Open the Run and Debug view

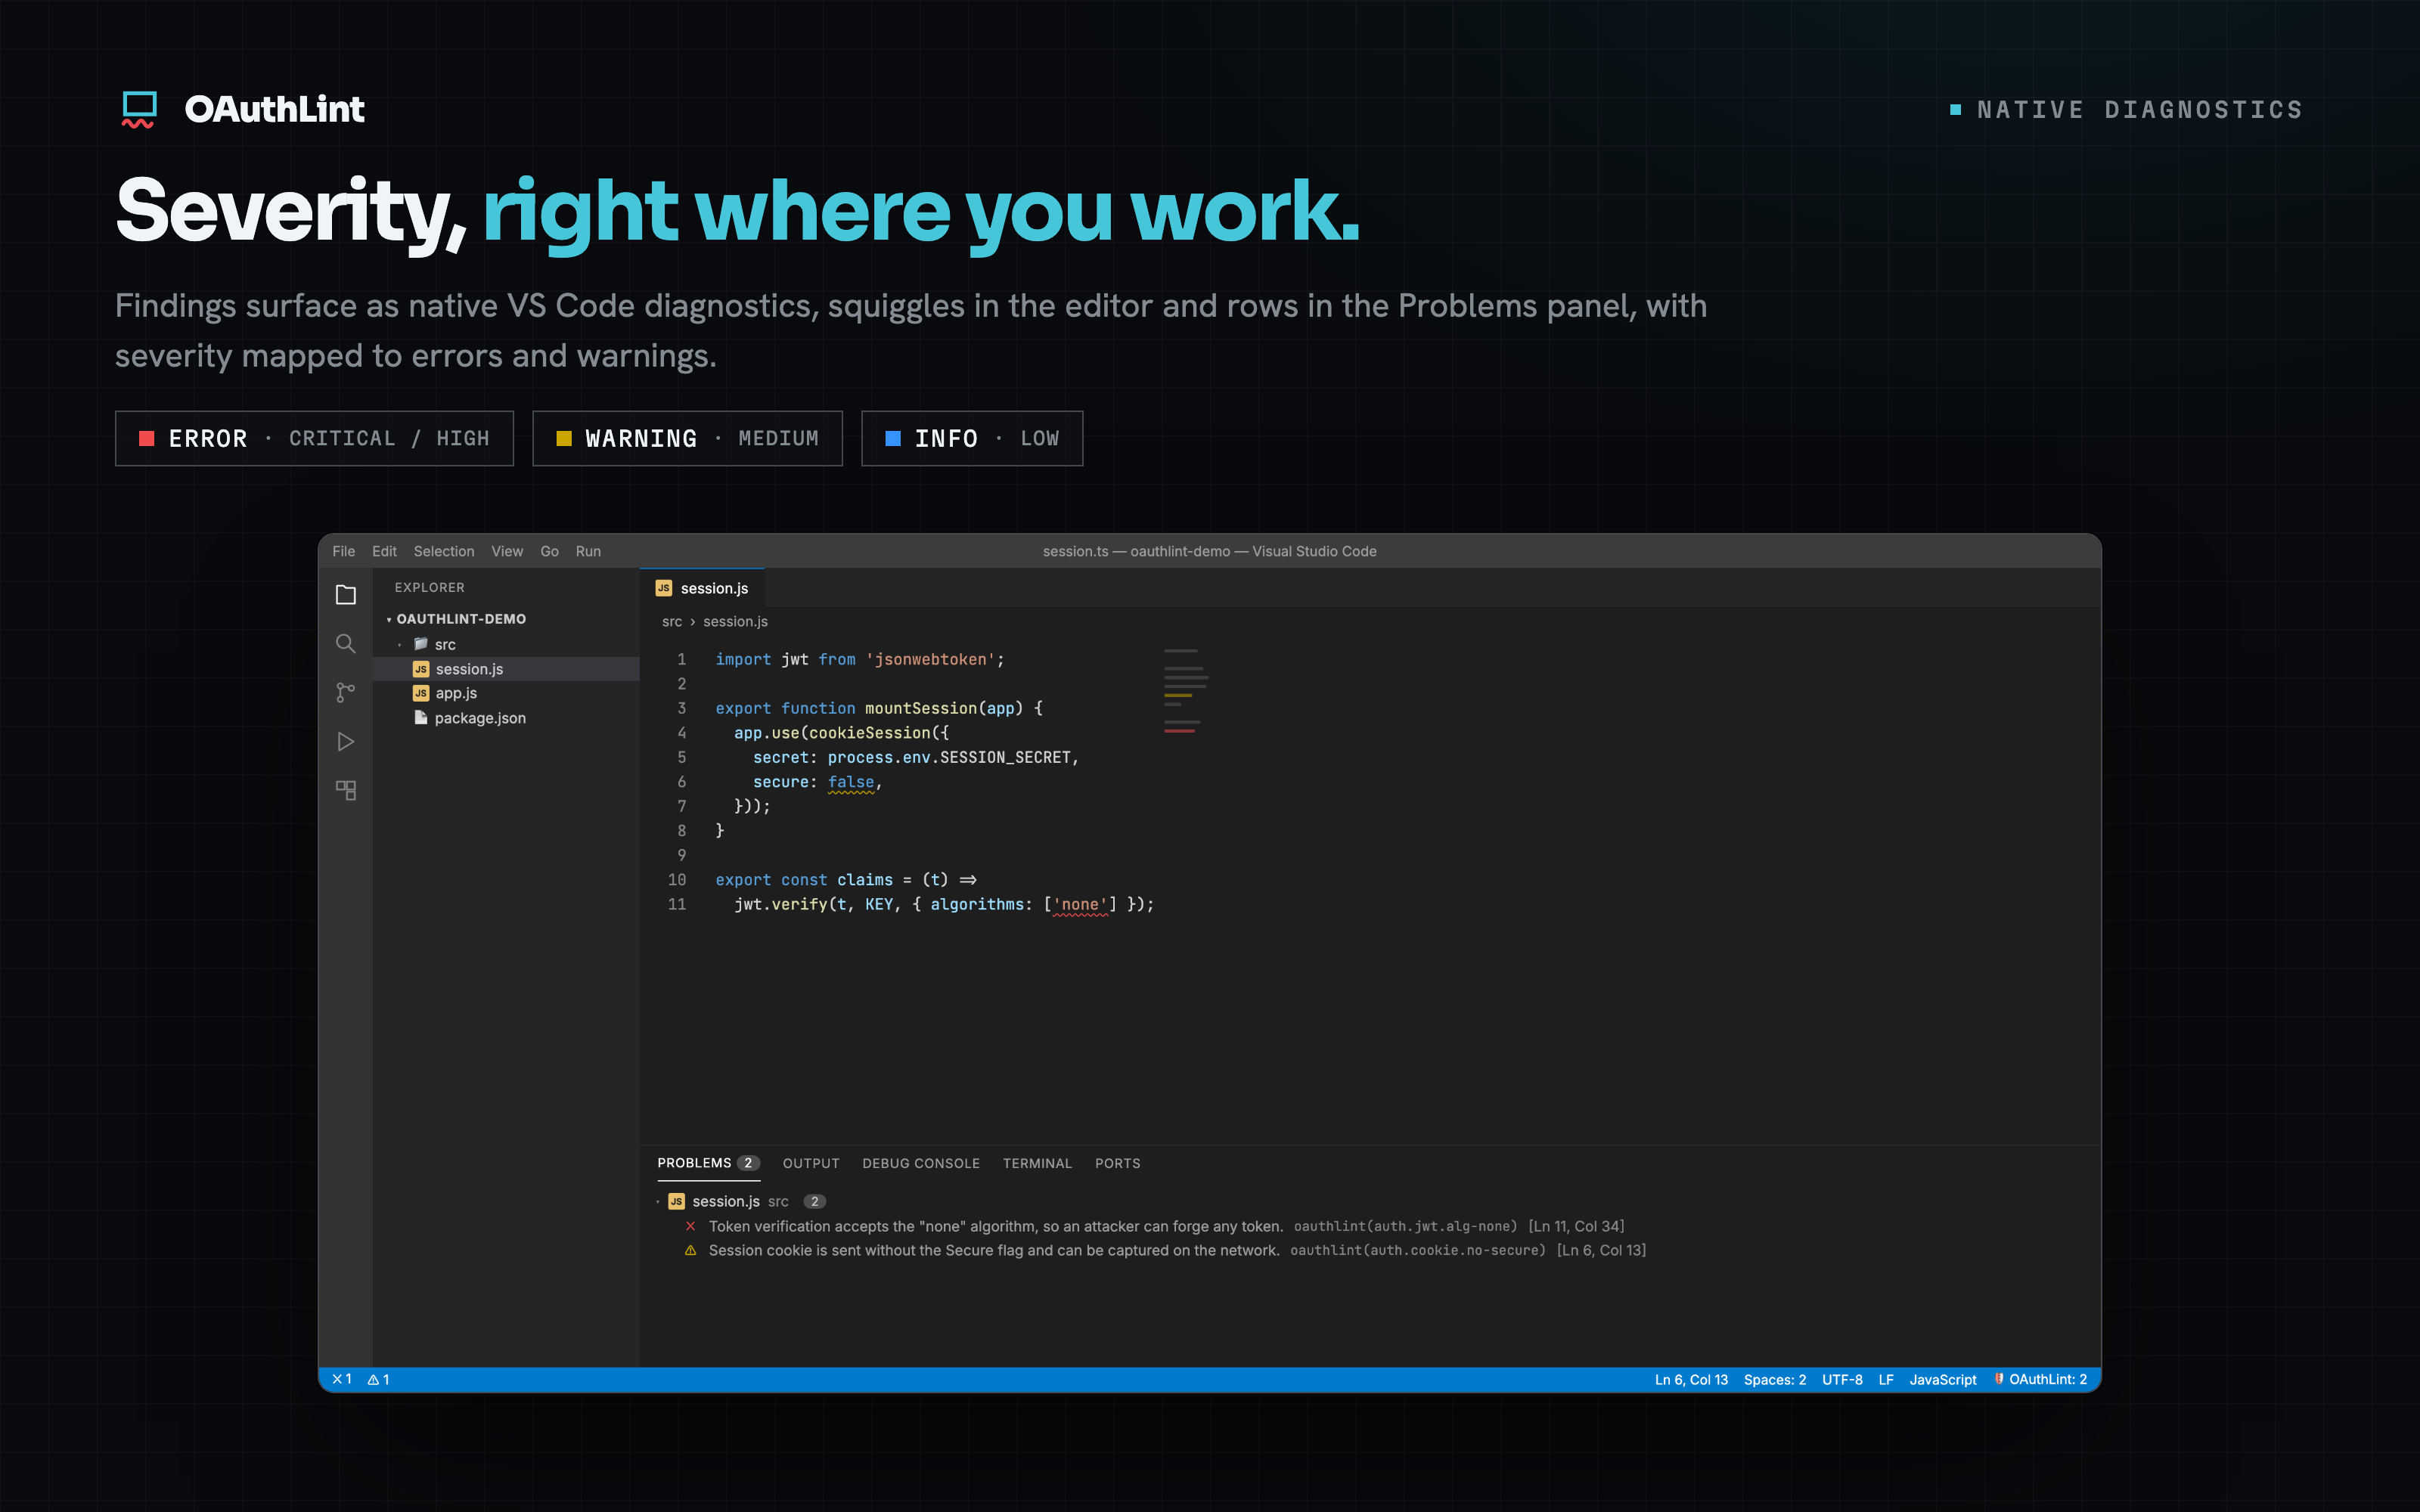coord(346,741)
